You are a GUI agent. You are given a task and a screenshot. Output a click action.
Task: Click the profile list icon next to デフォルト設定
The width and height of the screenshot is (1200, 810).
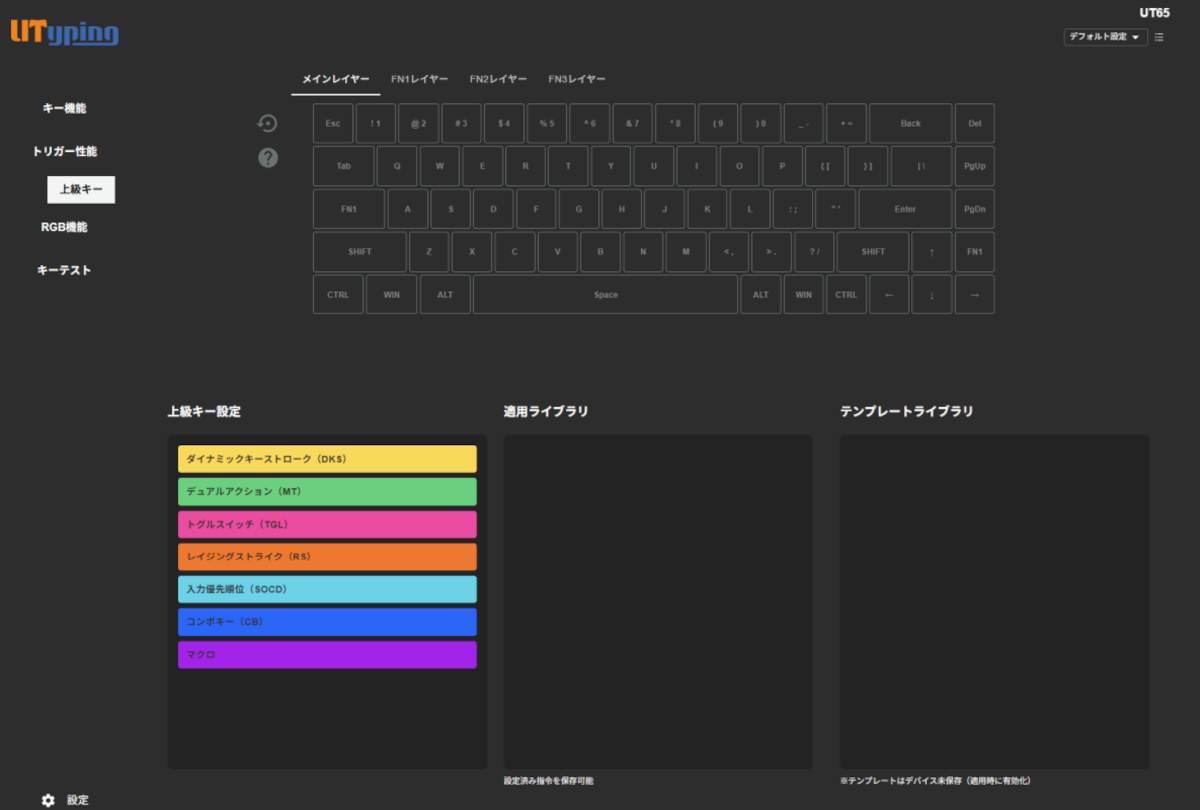(1160, 36)
